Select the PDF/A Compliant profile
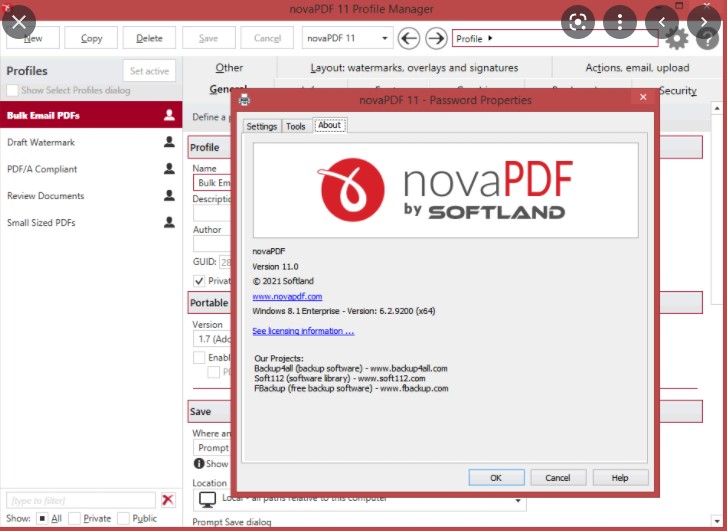The width and height of the screenshot is (727, 531). click(x=91, y=169)
